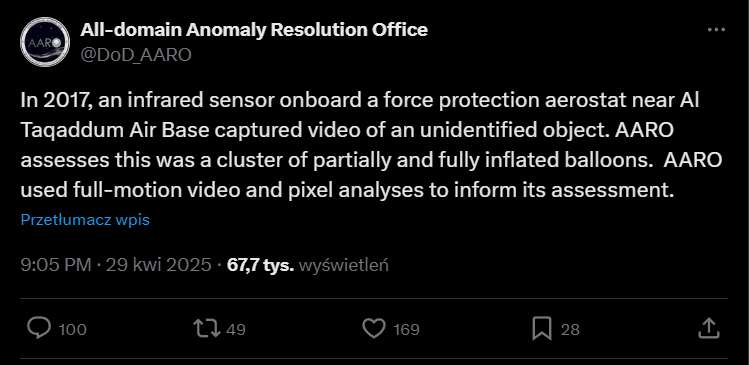The image size is (749, 365).
Task: Repost this tweet via retweet icon
Action: coord(206,329)
